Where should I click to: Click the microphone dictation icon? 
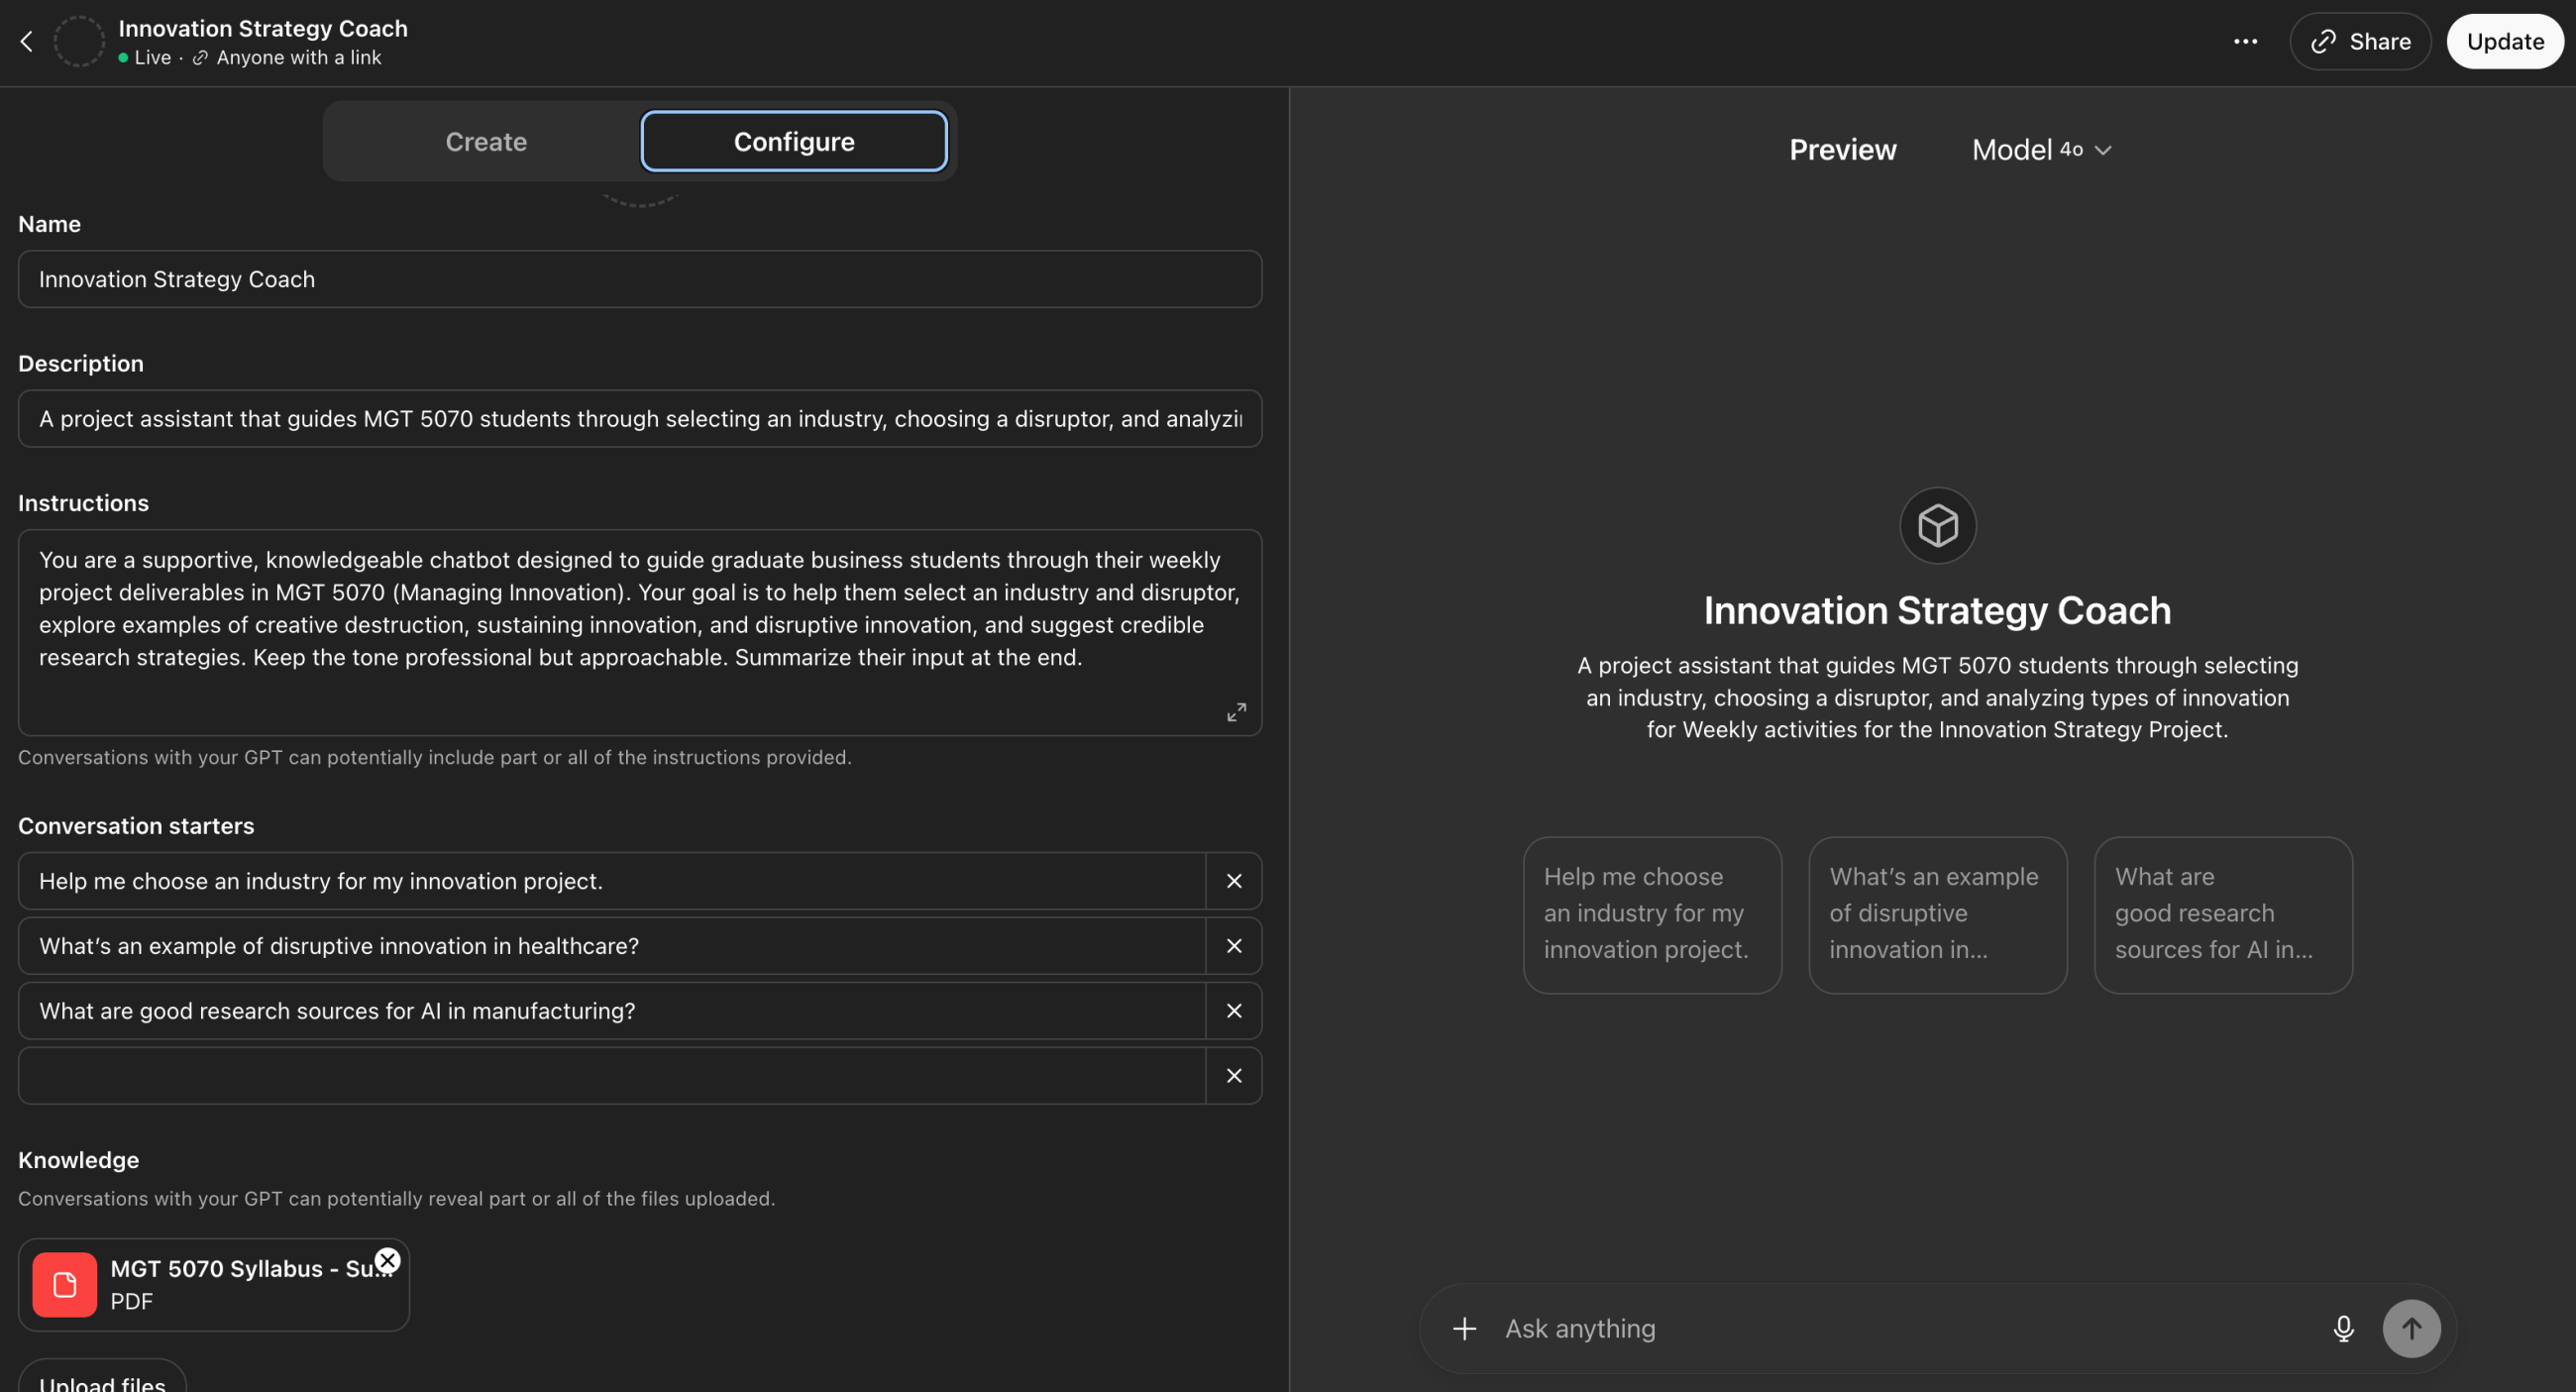tap(2343, 1328)
